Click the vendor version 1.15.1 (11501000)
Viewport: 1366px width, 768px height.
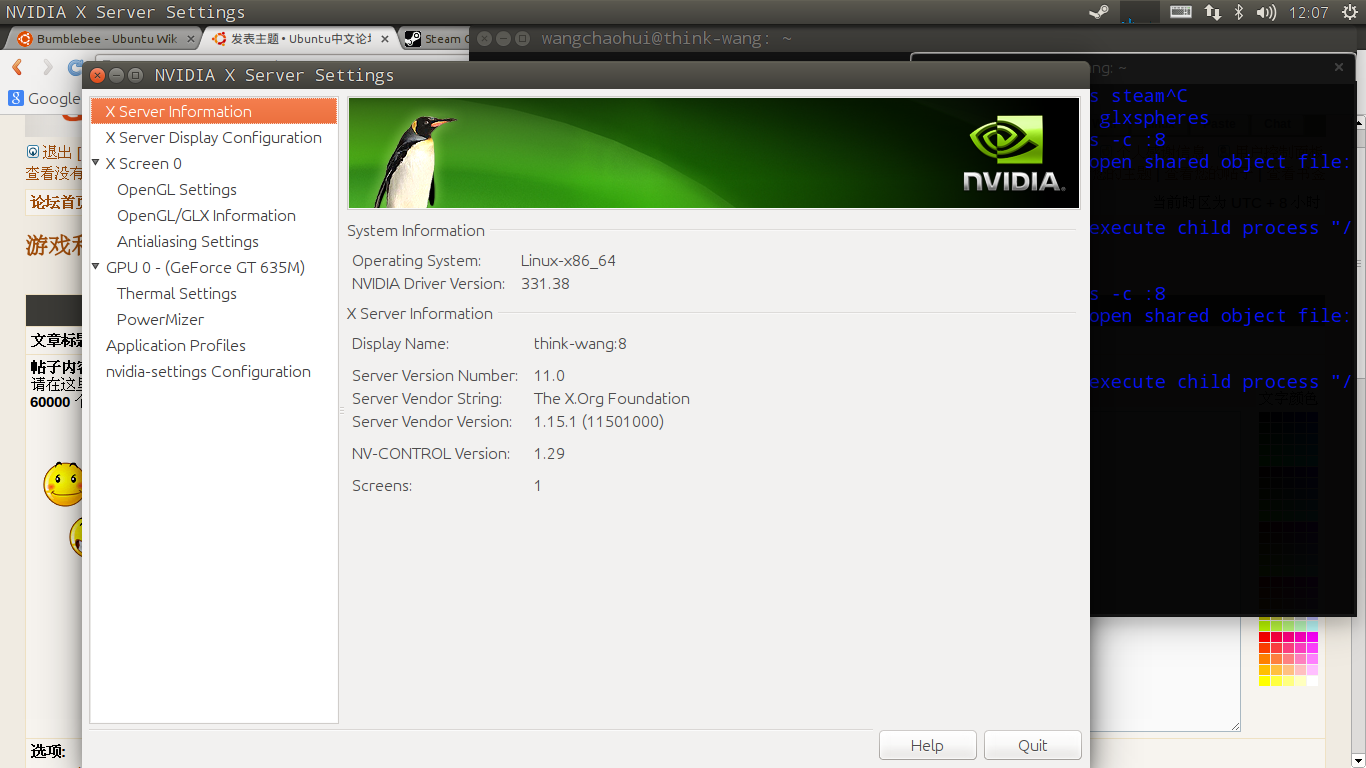click(598, 422)
